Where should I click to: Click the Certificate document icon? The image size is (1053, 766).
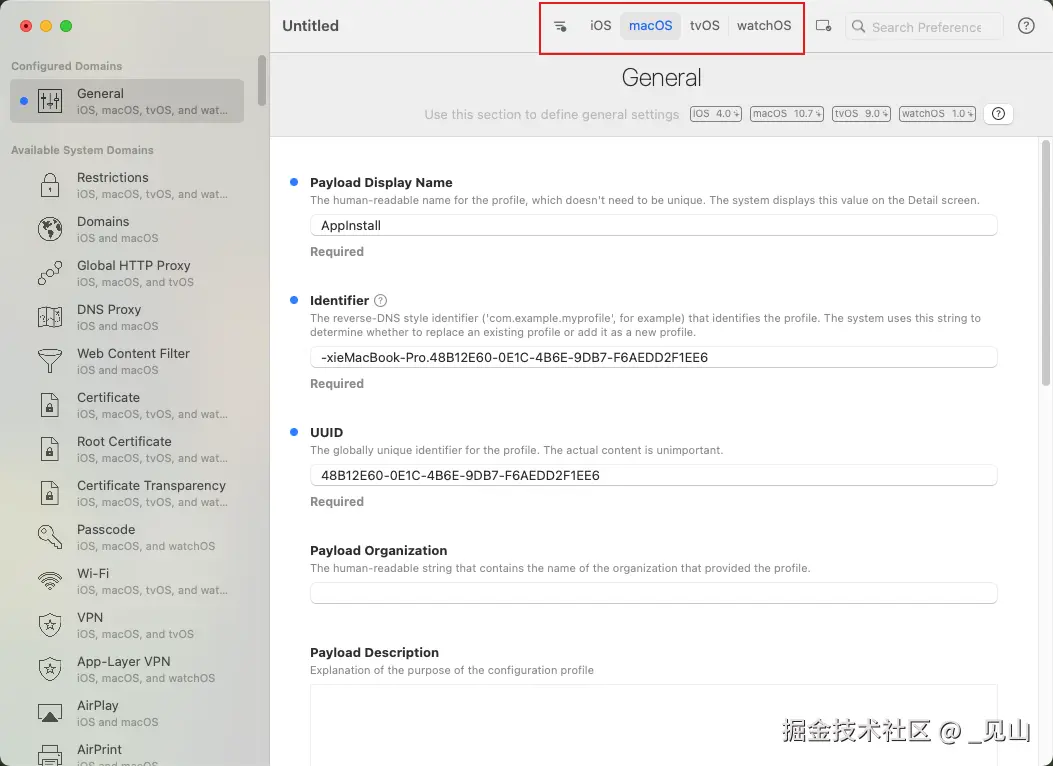[50, 405]
